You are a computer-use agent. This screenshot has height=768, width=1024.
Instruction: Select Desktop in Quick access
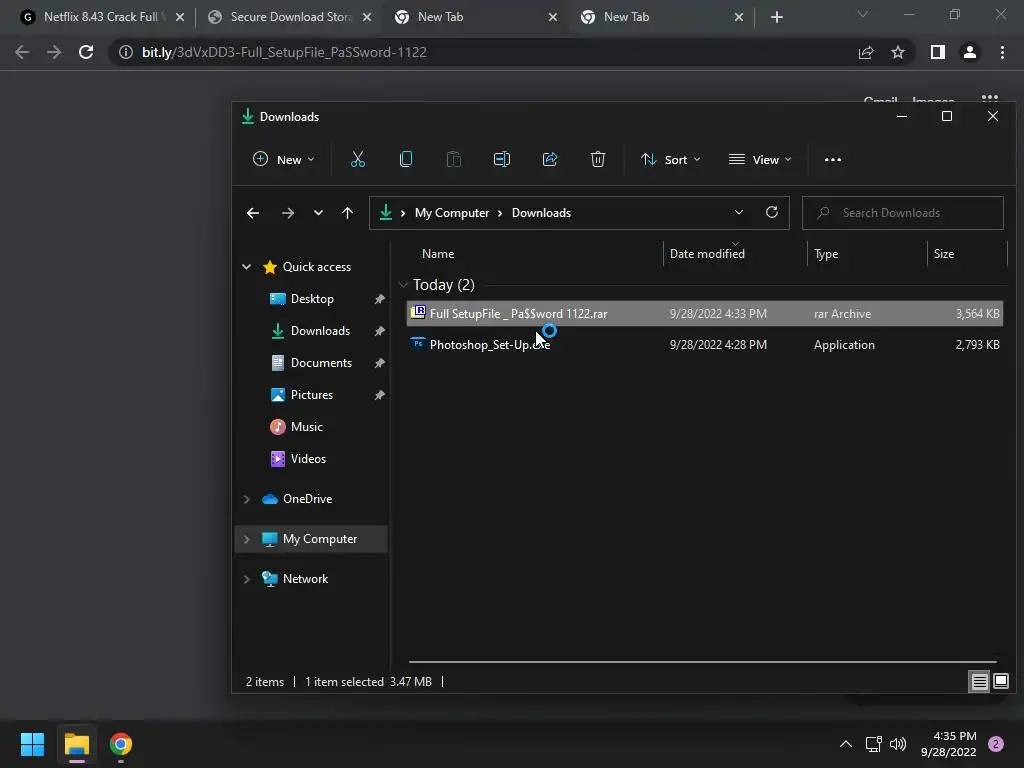click(x=312, y=298)
